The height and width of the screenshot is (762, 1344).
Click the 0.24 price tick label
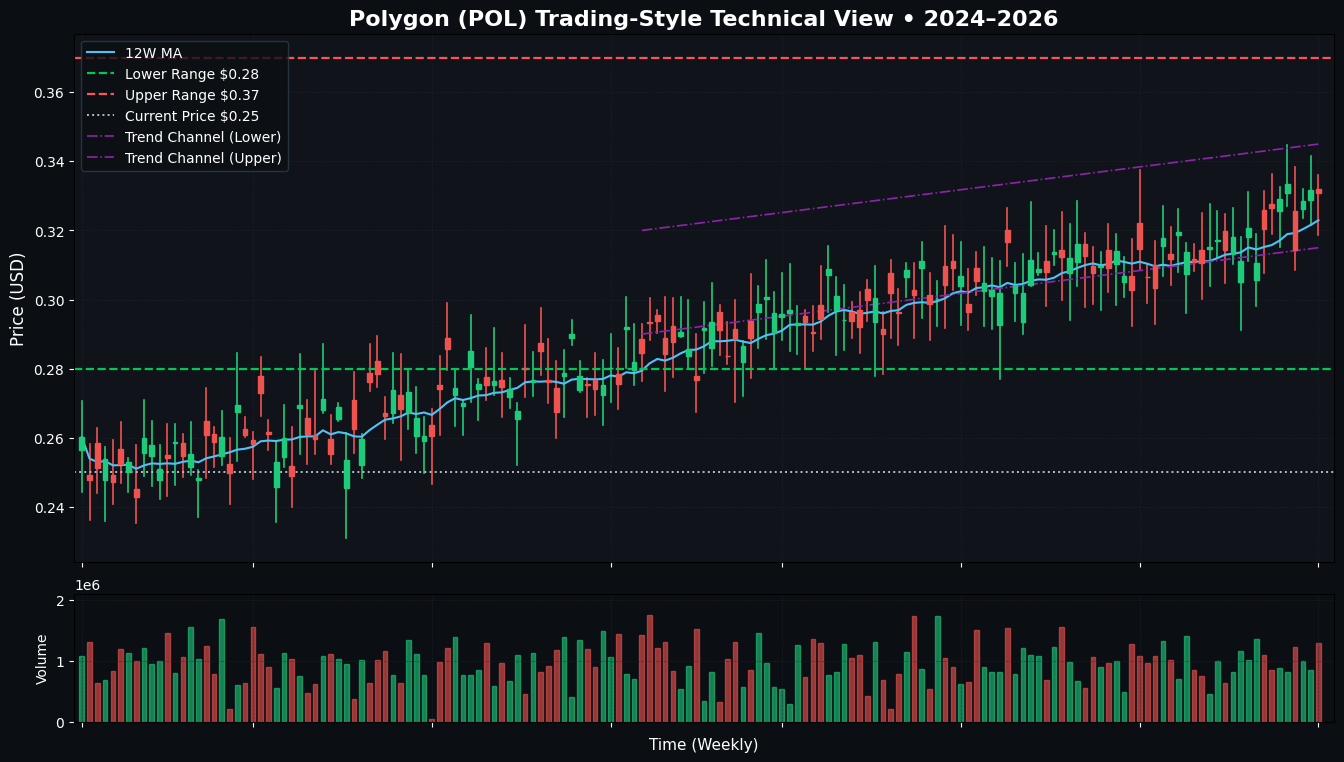[49, 508]
